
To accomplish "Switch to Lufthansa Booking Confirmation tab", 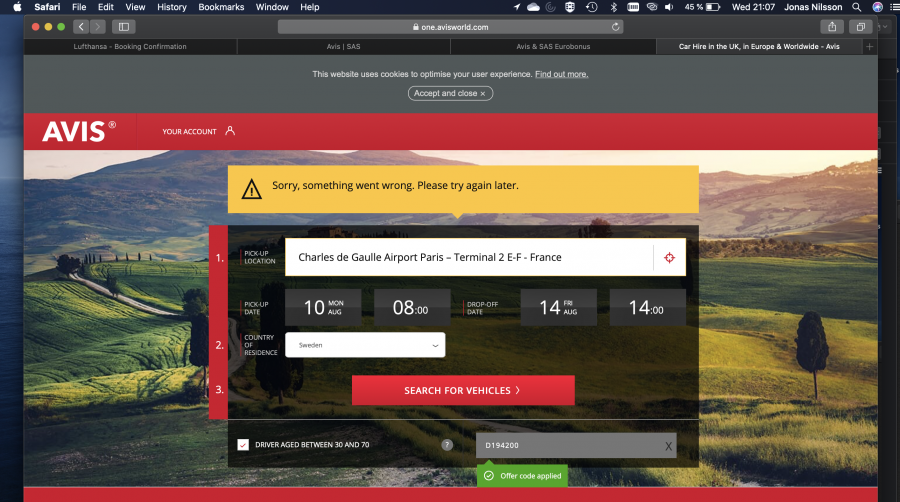I will click(130, 46).
